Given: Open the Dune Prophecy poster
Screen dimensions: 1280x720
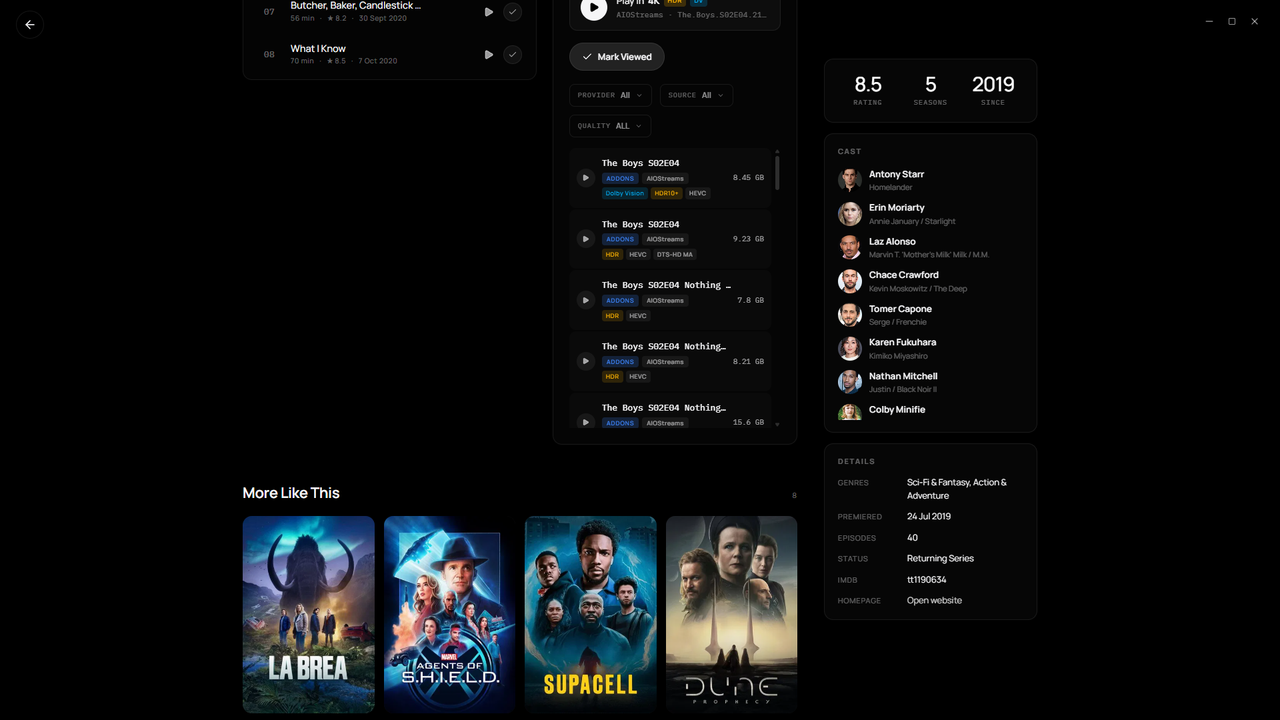Looking at the screenshot, I should tap(732, 615).
